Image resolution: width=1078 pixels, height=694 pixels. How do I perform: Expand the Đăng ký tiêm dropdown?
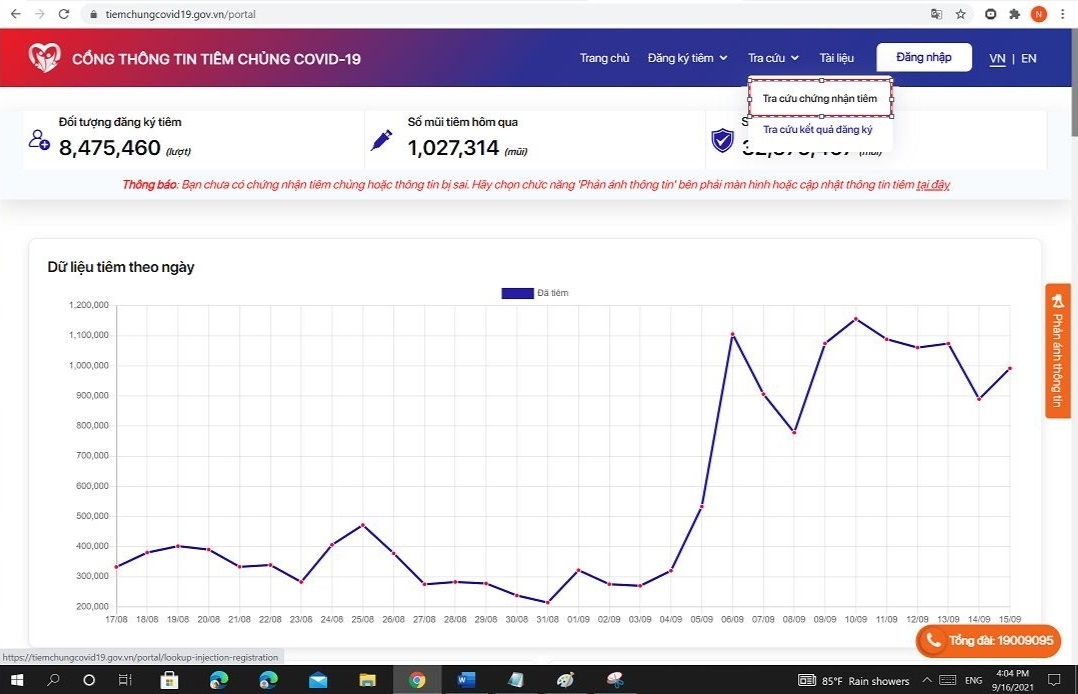pyautogui.click(x=687, y=58)
